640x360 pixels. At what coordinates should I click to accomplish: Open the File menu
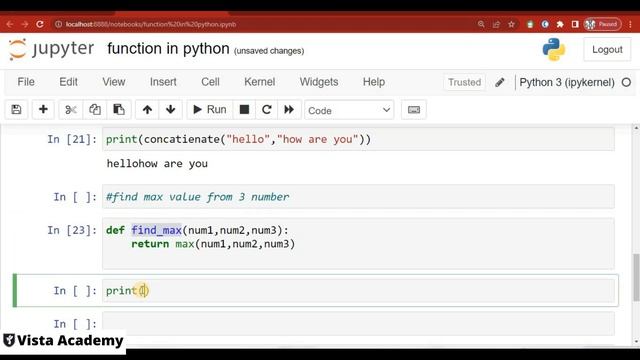(26, 82)
